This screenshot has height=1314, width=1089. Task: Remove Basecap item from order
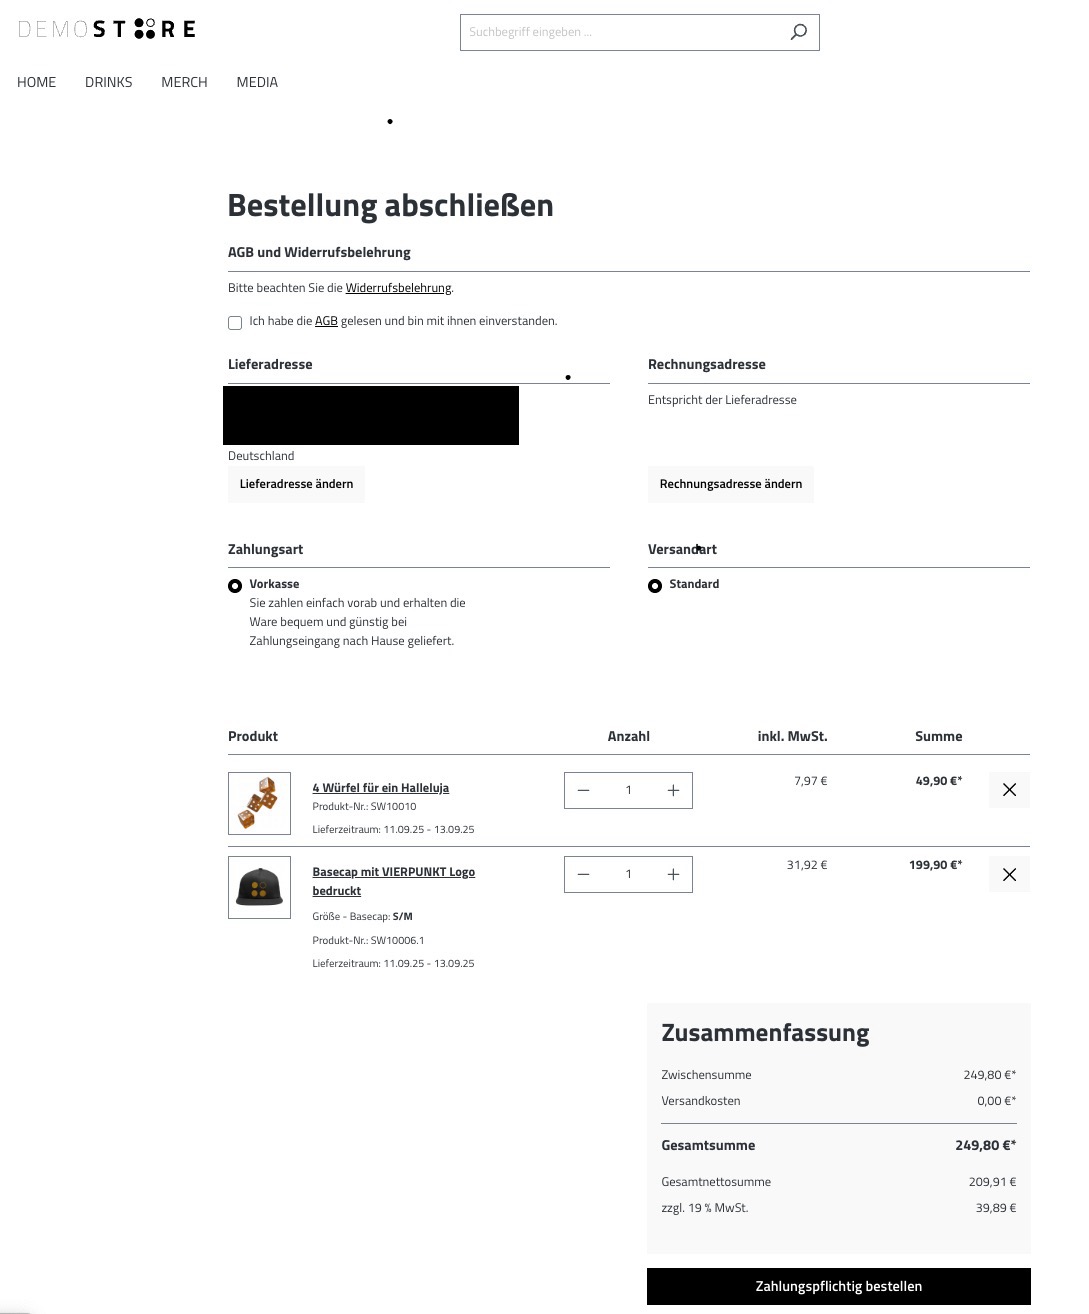pyautogui.click(x=1009, y=874)
